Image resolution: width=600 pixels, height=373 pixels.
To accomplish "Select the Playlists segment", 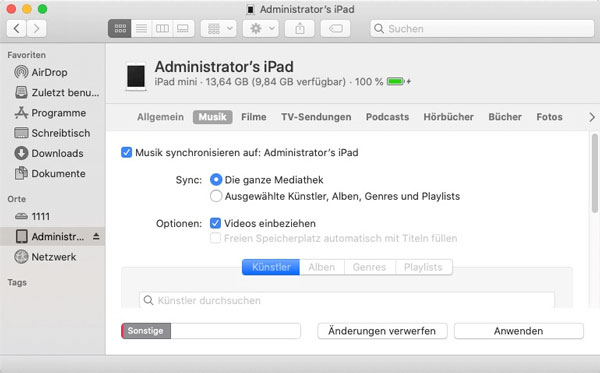I will click(x=424, y=267).
